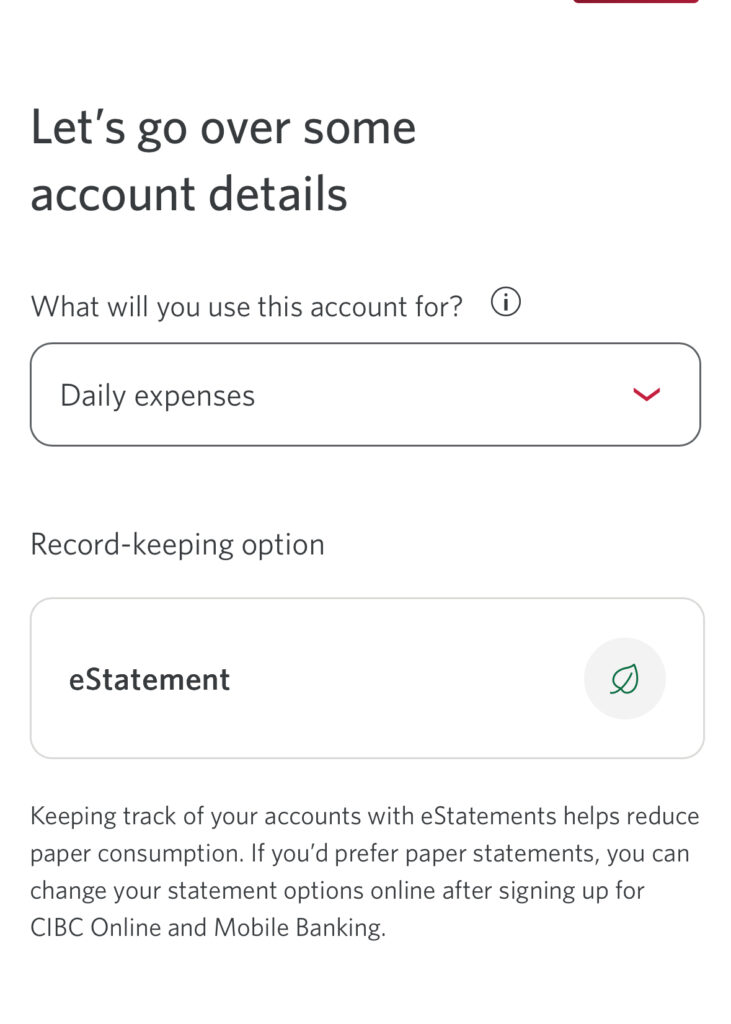Select the 'Daily expenses' text in combo box
The image size is (731, 1024).
pyautogui.click(x=157, y=396)
